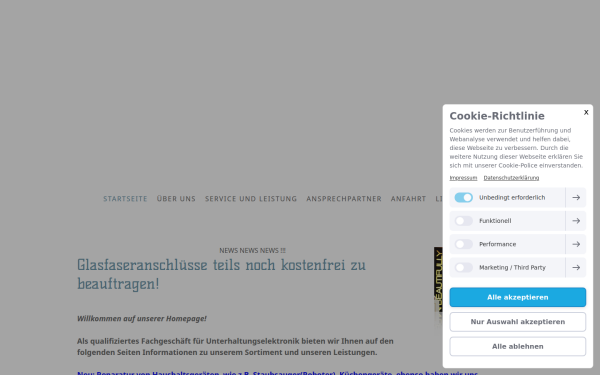Go to Startseite in the navigation
The height and width of the screenshot is (375, 600).
point(125,199)
